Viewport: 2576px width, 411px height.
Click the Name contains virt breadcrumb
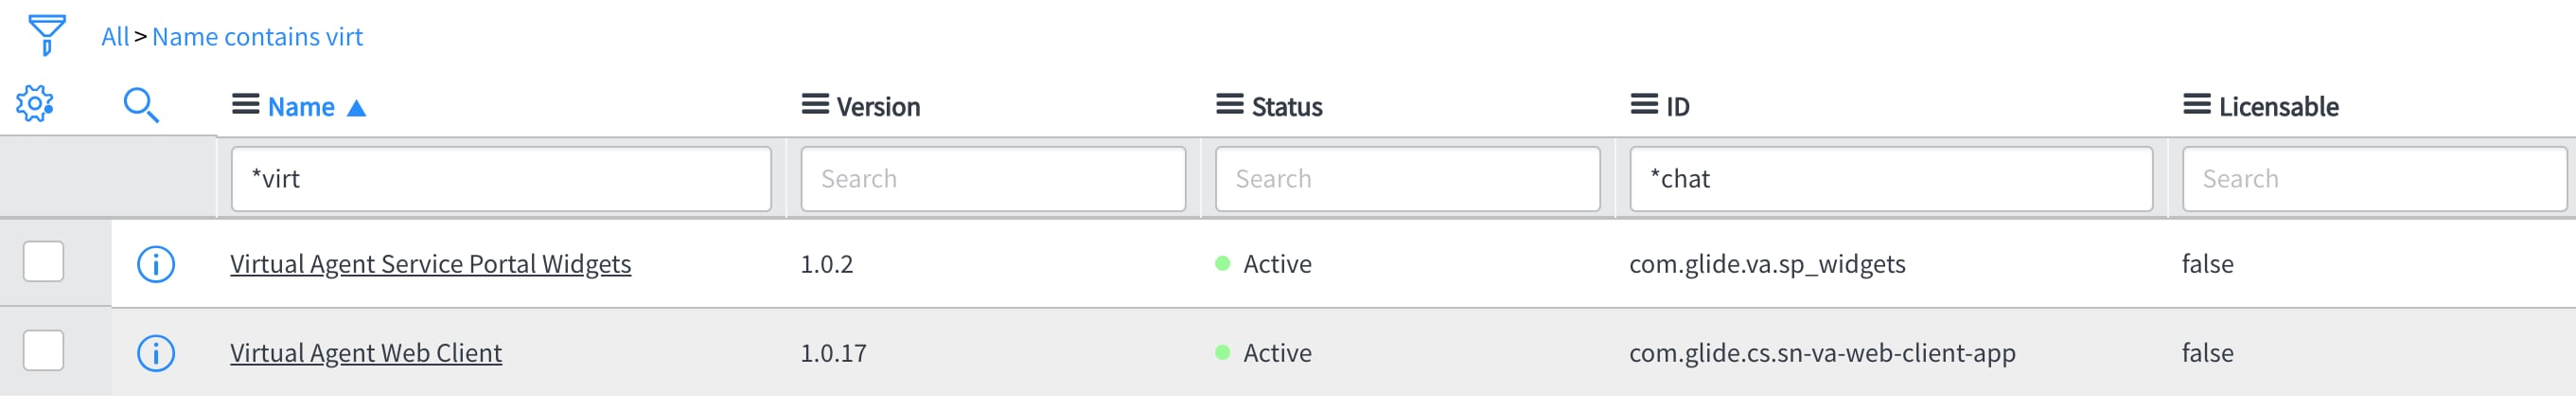(x=257, y=37)
